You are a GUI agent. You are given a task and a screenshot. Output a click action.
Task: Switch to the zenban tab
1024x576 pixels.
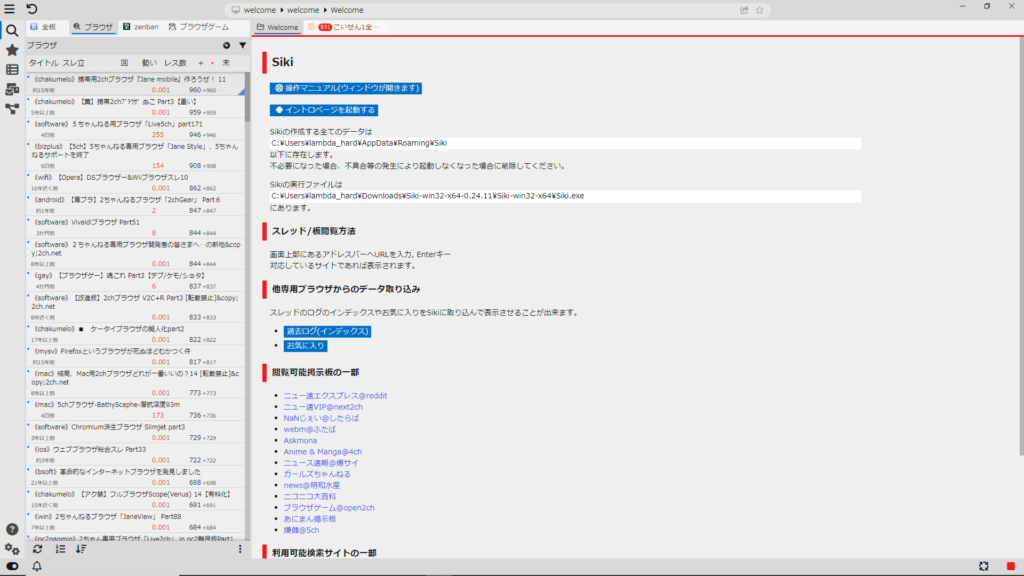pyautogui.click(x=141, y=27)
